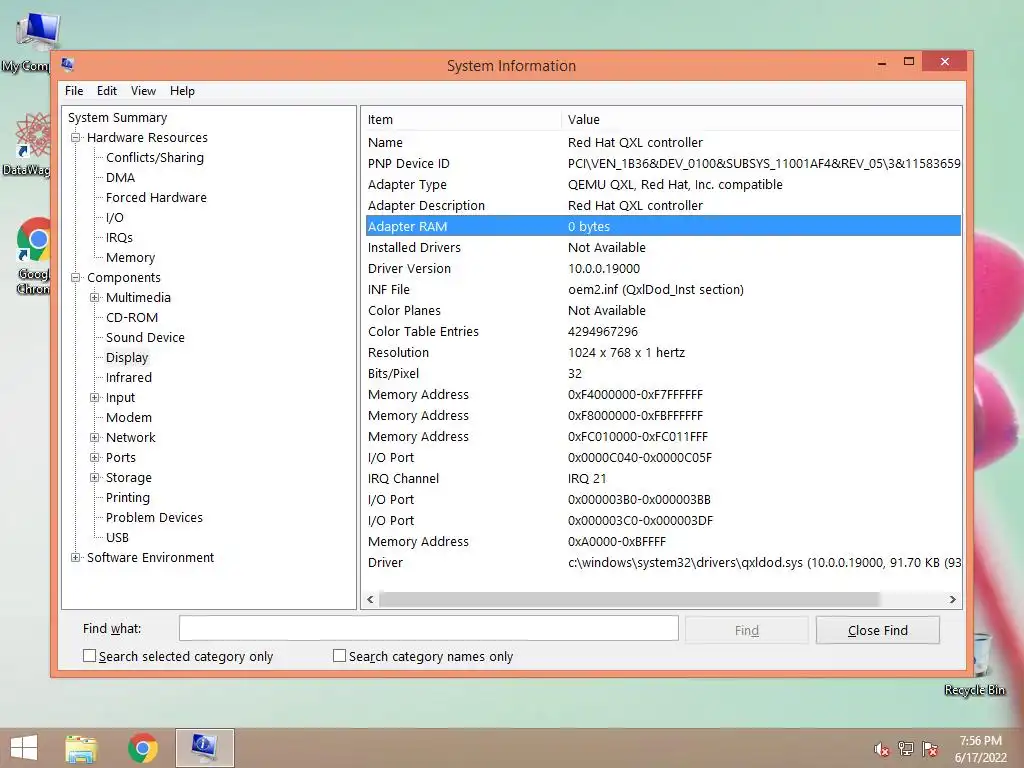Click the horizontal scrollbar right arrow
The height and width of the screenshot is (768, 1024).
pos(952,600)
